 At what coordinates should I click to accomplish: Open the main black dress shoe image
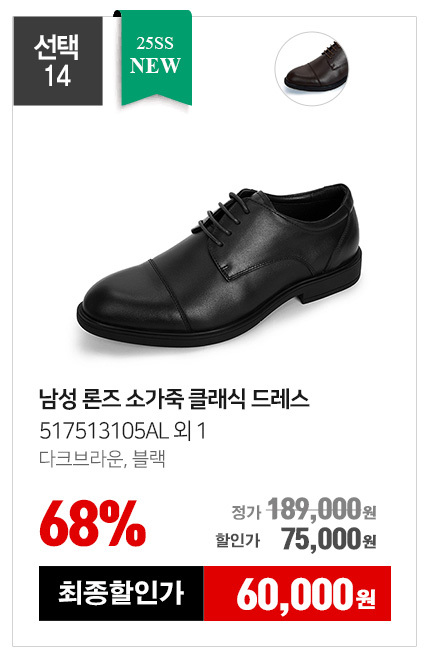click(220, 264)
